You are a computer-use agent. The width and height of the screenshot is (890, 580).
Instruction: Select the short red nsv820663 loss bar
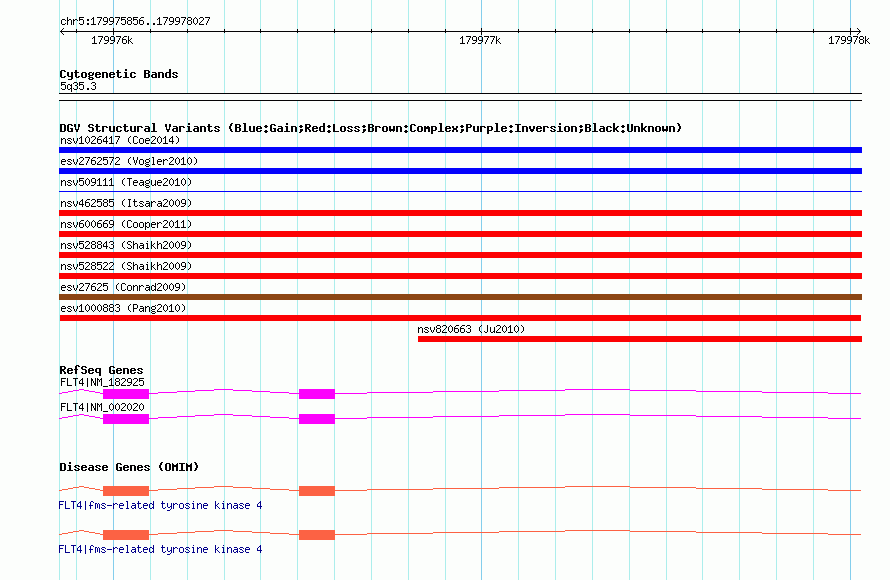click(640, 339)
